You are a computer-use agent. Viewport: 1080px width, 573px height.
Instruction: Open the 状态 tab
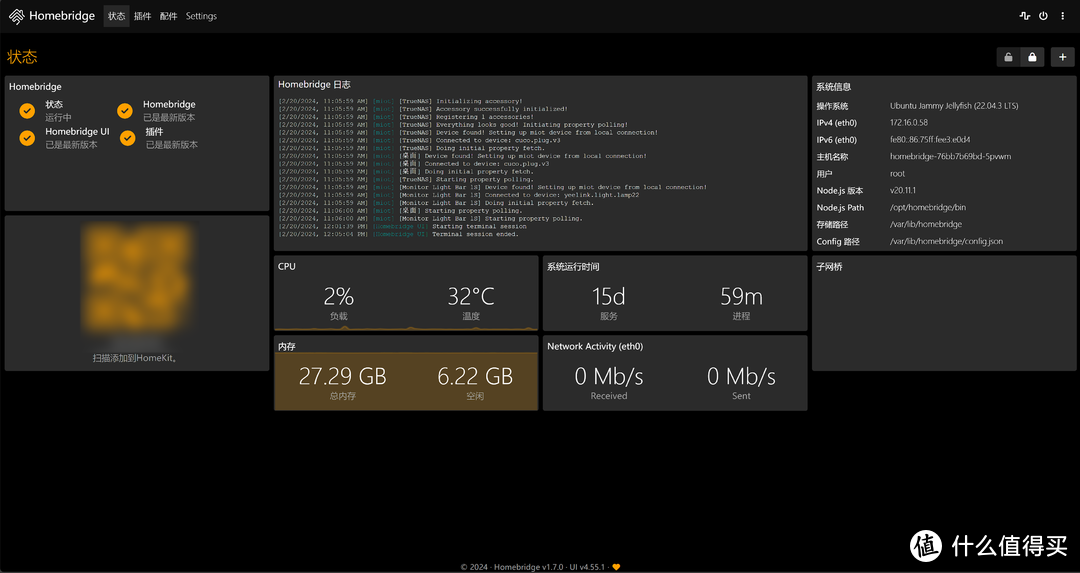116,16
